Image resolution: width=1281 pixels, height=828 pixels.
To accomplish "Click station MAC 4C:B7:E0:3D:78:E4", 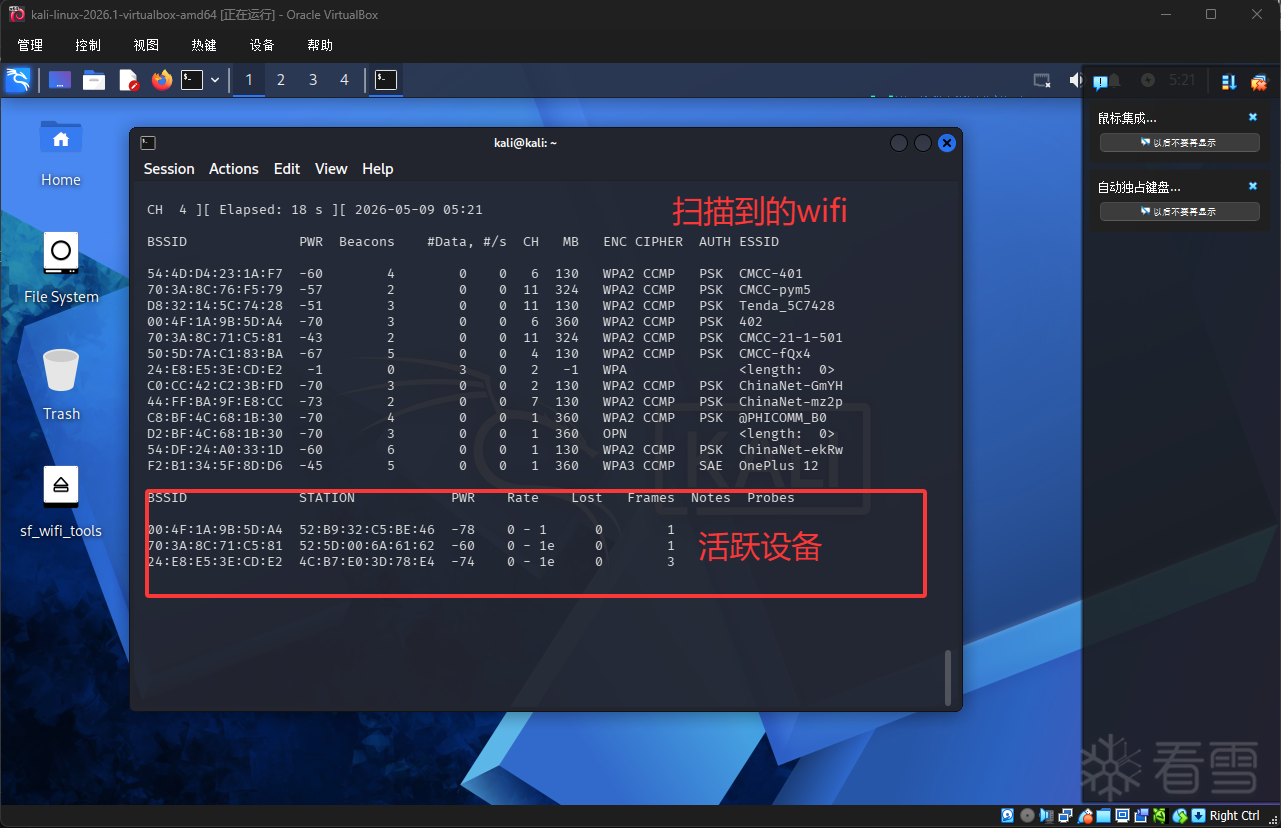I will tap(367, 562).
